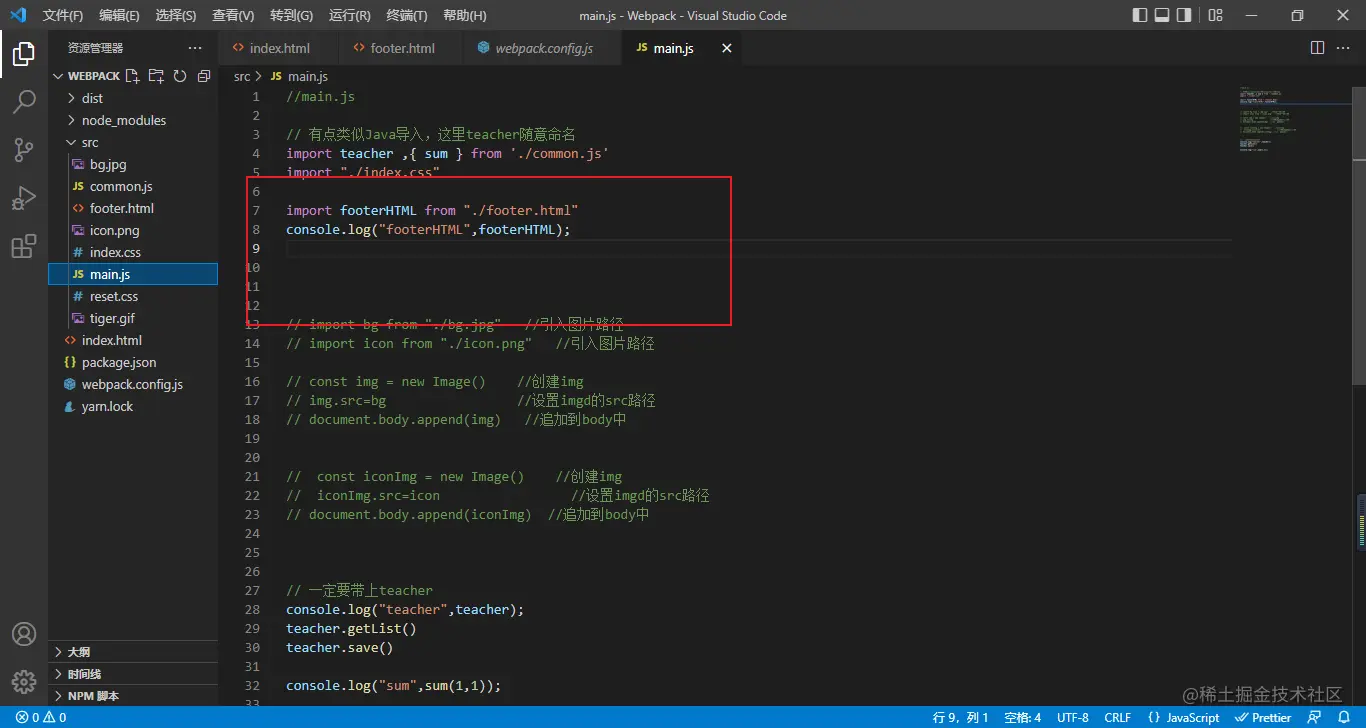The image size is (1366, 728).
Task: Open the Accounts menu icon
Action: click(24, 634)
